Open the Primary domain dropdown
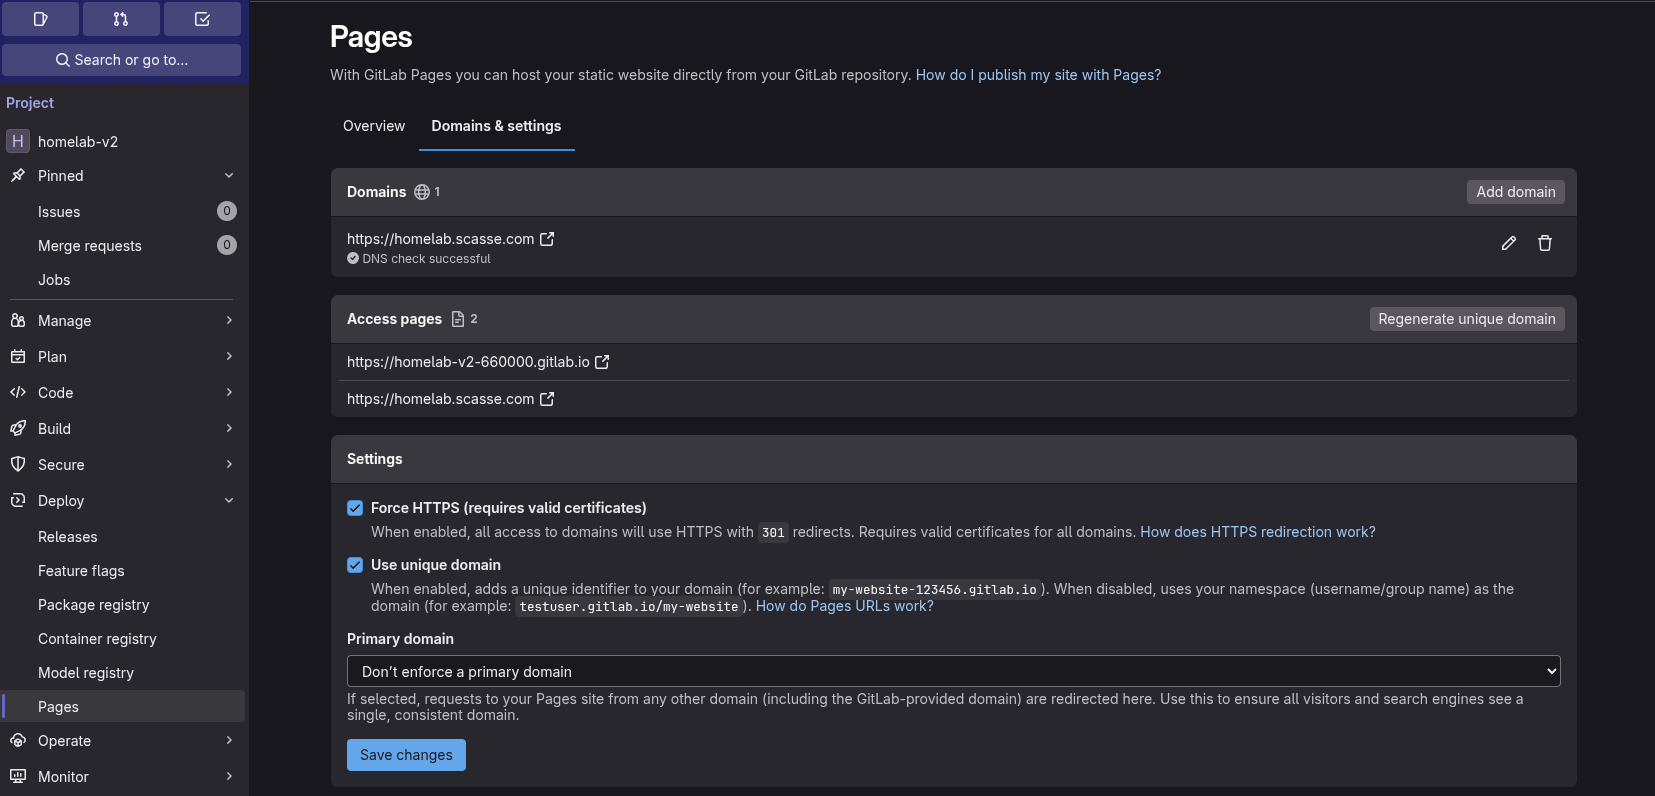The width and height of the screenshot is (1655, 796). (x=952, y=671)
